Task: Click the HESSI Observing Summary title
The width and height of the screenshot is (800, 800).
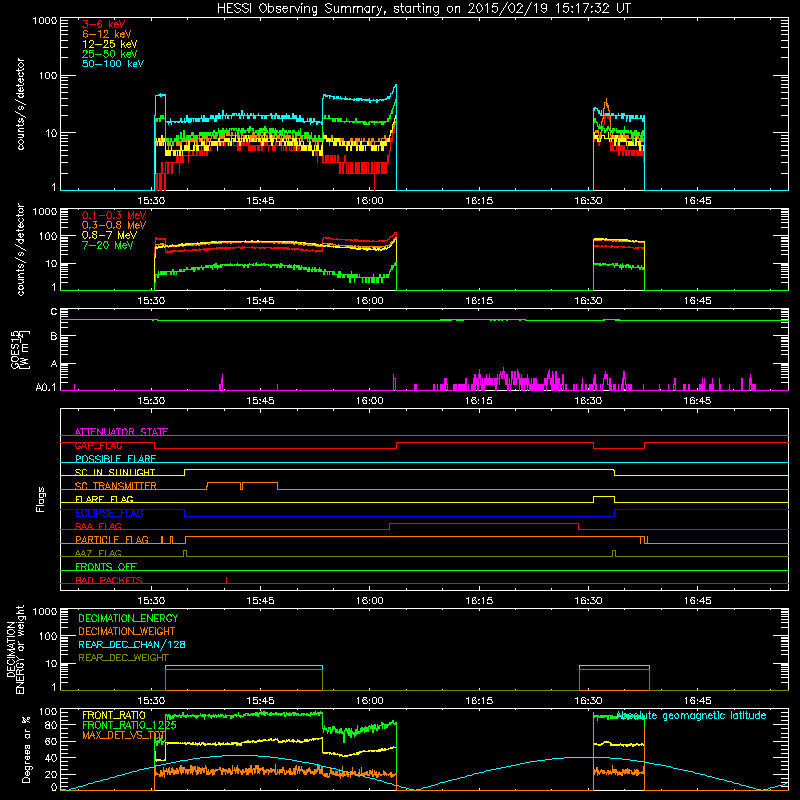Action: 424,9
